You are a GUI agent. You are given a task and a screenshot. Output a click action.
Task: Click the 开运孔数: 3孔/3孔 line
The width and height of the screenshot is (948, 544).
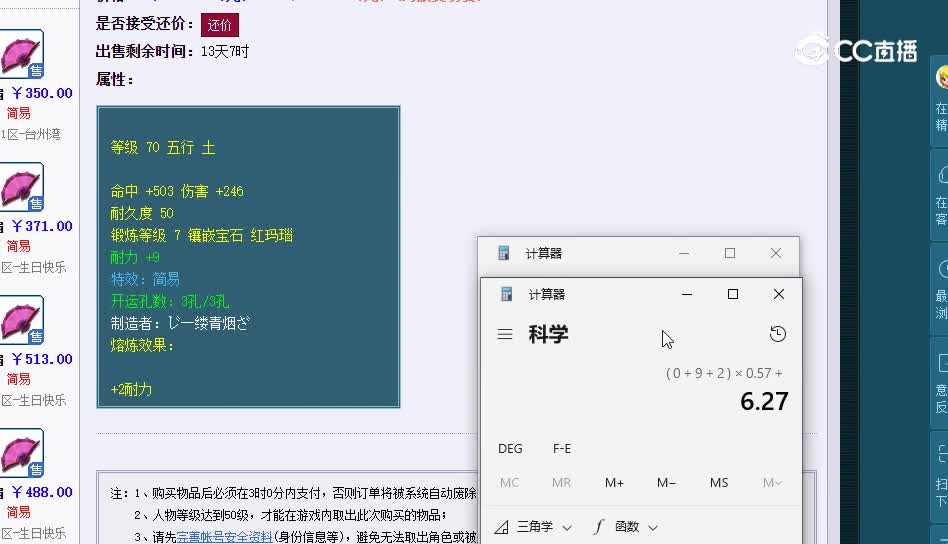click(170, 301)
